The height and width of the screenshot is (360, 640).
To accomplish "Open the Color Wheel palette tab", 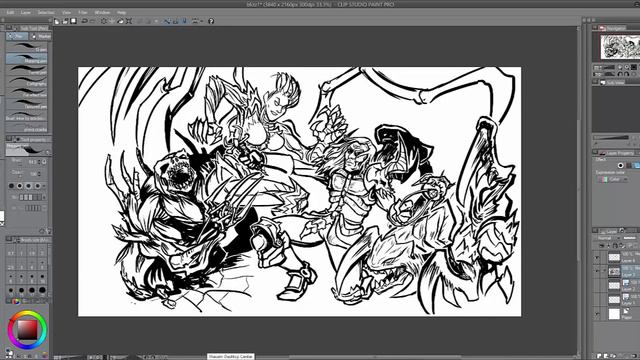I will tap(16, 301).
